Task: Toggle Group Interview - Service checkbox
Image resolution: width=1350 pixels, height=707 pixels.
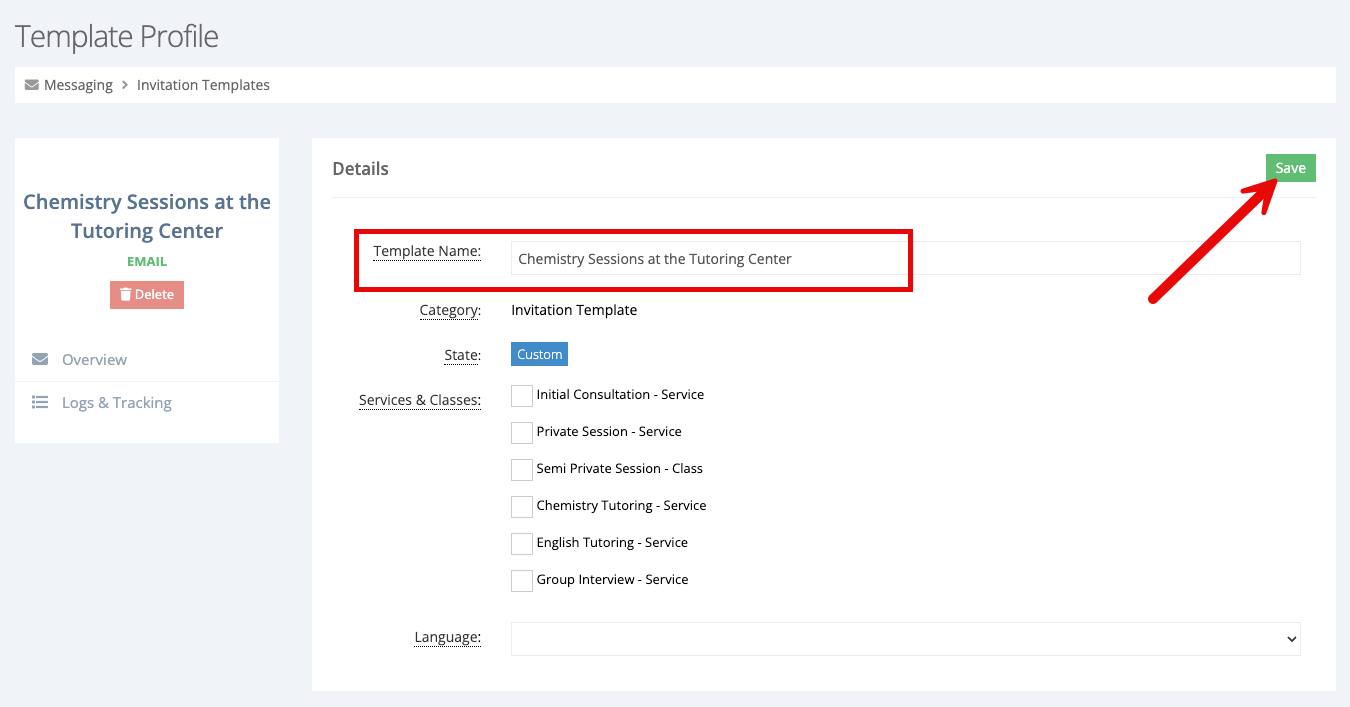Action: 522,581
